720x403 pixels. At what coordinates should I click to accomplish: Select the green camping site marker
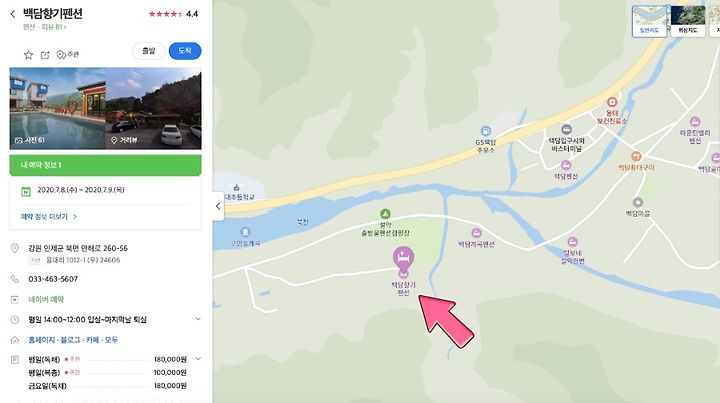[385, 214]
